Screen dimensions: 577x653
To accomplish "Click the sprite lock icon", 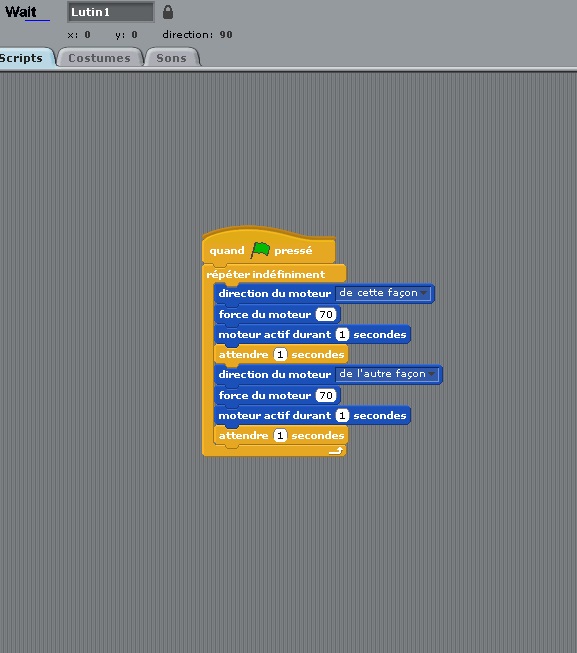I will pyautogui.click(x=168, y=12).
